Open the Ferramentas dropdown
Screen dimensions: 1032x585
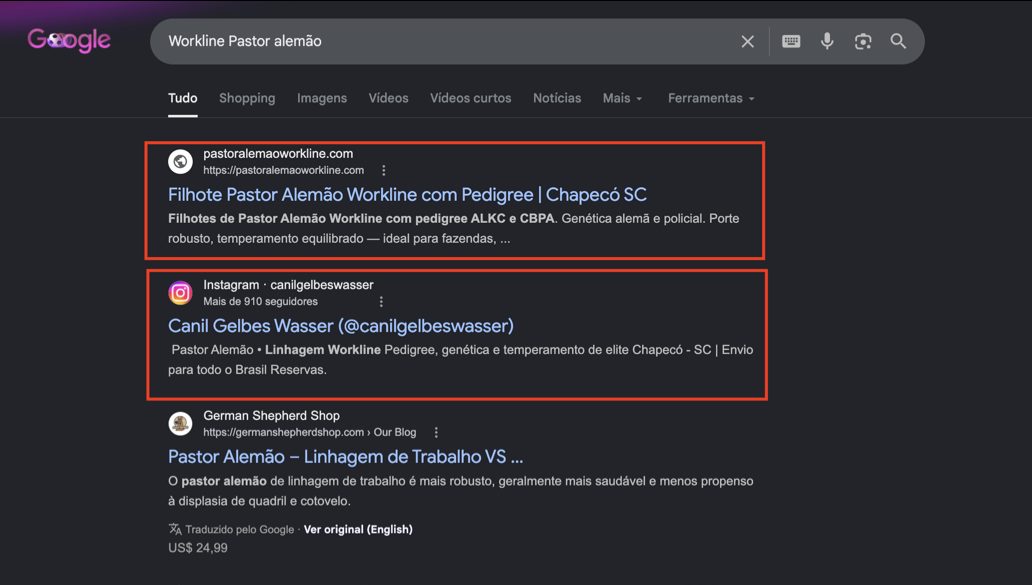711,98
